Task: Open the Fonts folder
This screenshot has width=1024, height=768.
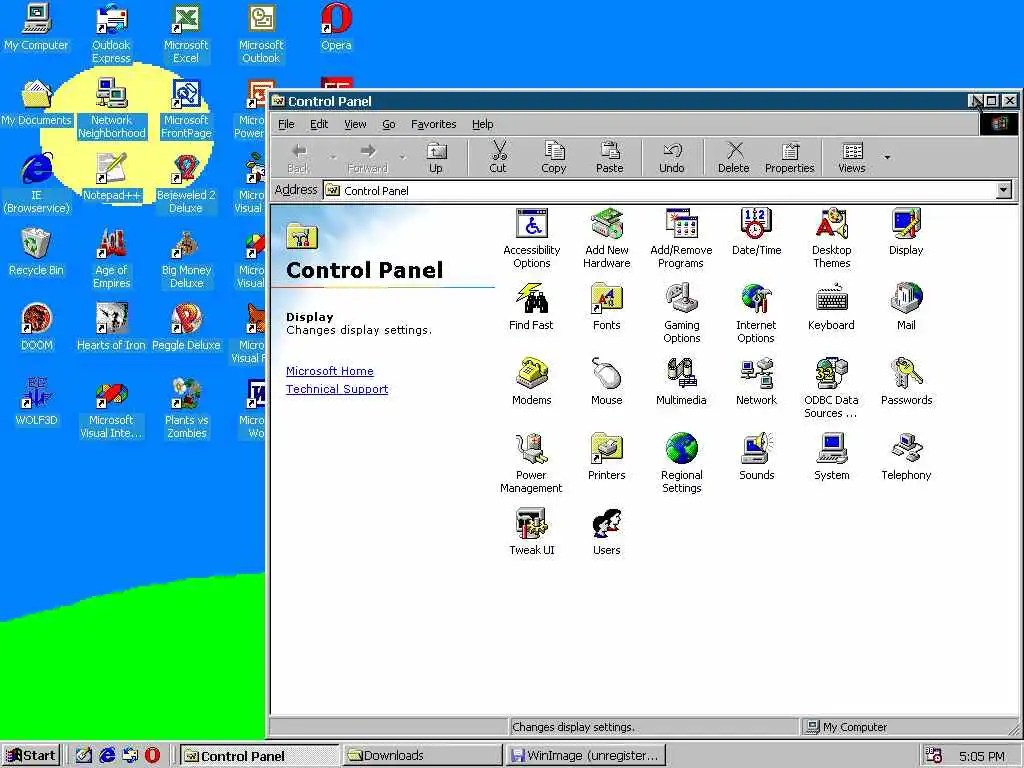Action: (607, 307)
